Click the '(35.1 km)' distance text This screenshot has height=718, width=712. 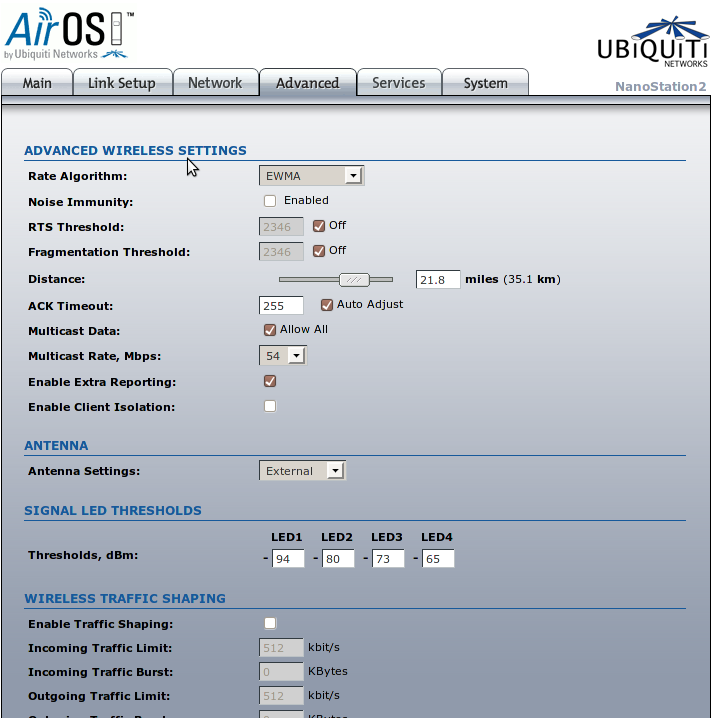click(532, 279)
